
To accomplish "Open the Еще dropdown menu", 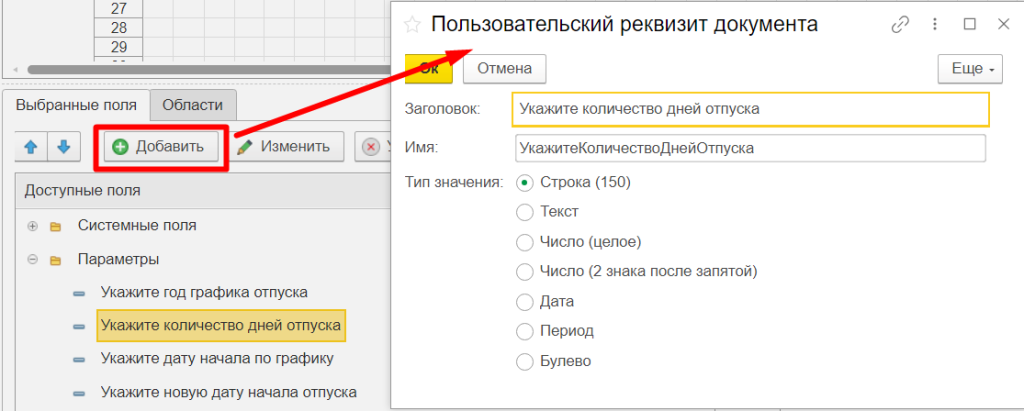I will (x=969, y=69).
